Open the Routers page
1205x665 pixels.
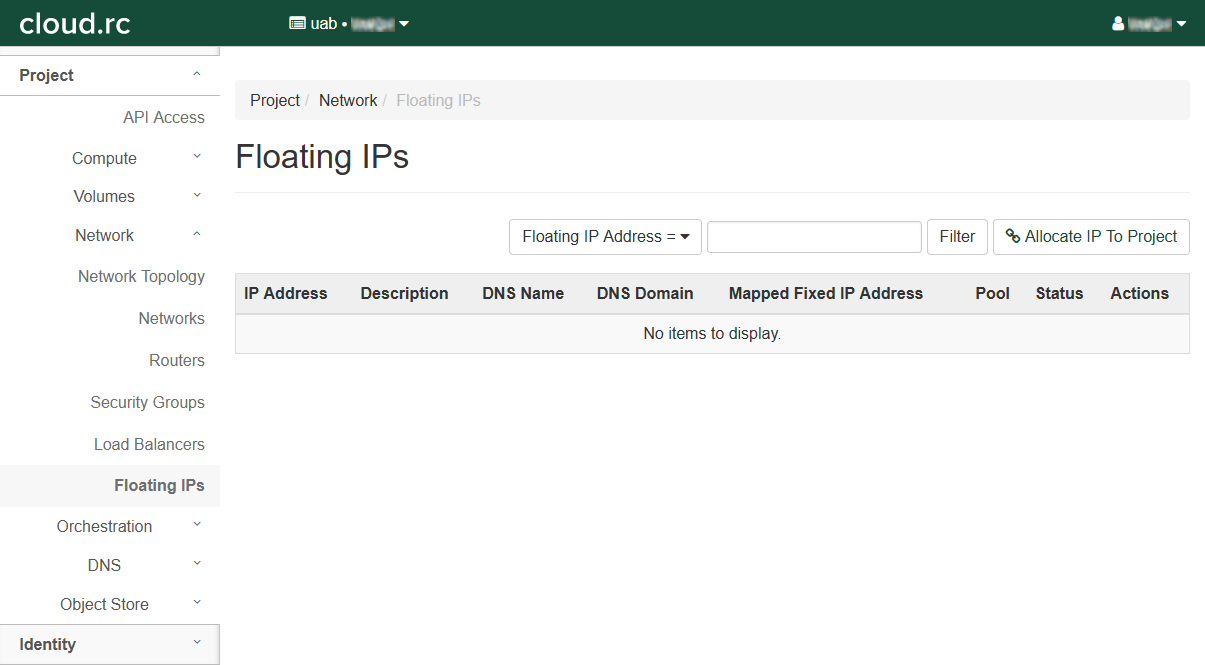click(176, 360)
